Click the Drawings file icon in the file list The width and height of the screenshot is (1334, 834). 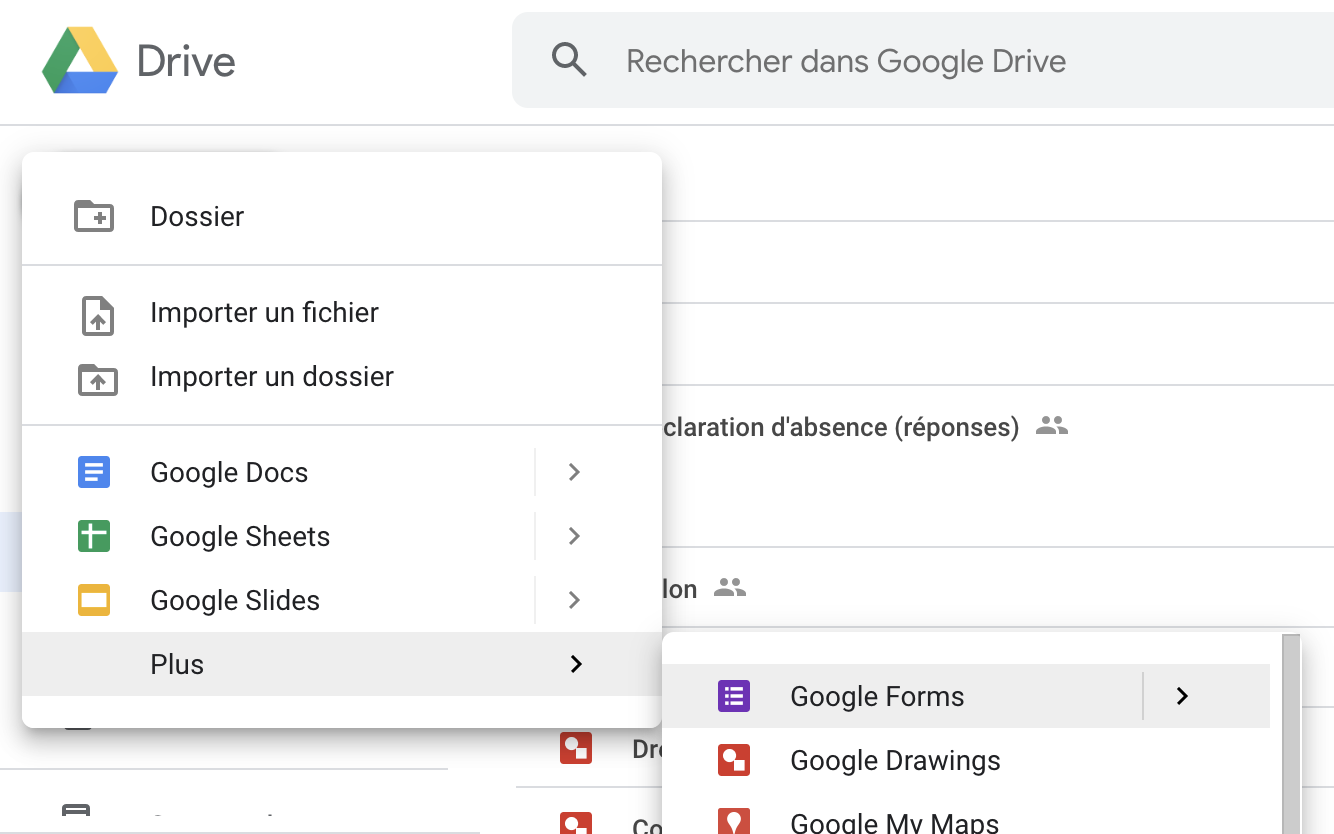point(575,748)
